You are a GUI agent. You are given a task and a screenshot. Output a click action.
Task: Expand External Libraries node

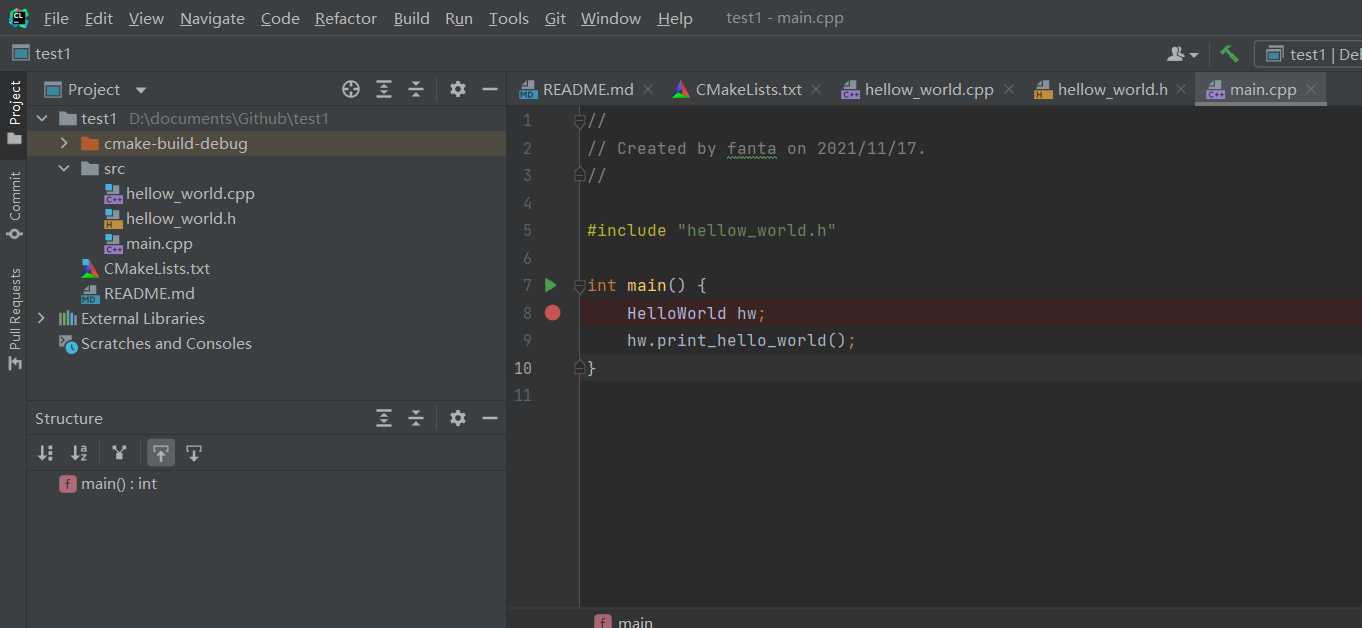(x=41, y=318)
